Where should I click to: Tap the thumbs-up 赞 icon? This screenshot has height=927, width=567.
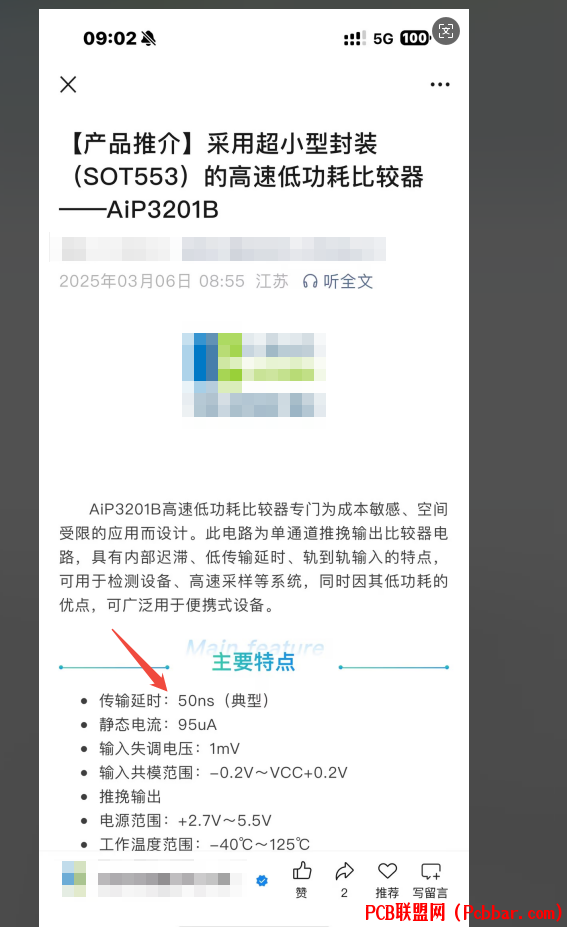(302, 871)
